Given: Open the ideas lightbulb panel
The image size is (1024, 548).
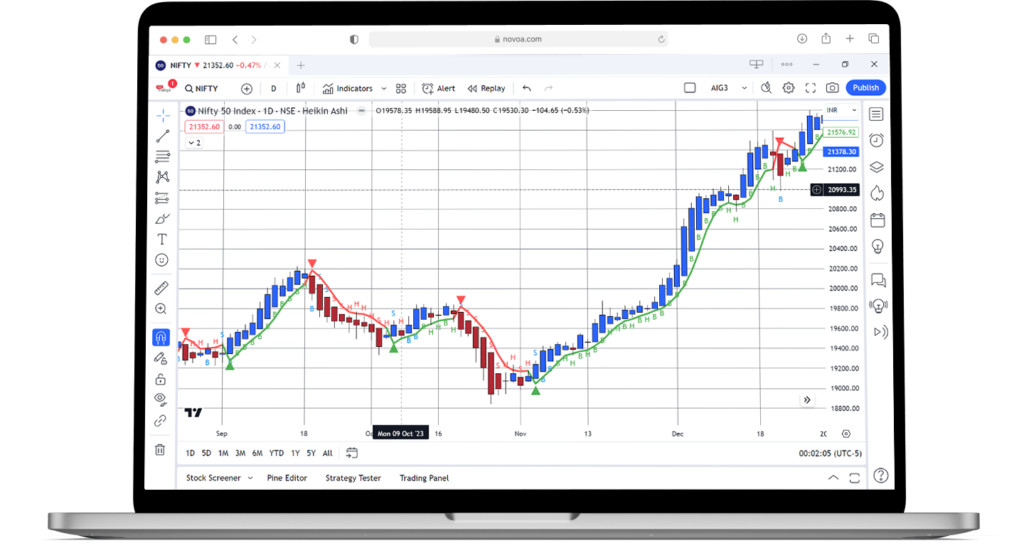Looking at the screenshot, I should click(878, 246).
